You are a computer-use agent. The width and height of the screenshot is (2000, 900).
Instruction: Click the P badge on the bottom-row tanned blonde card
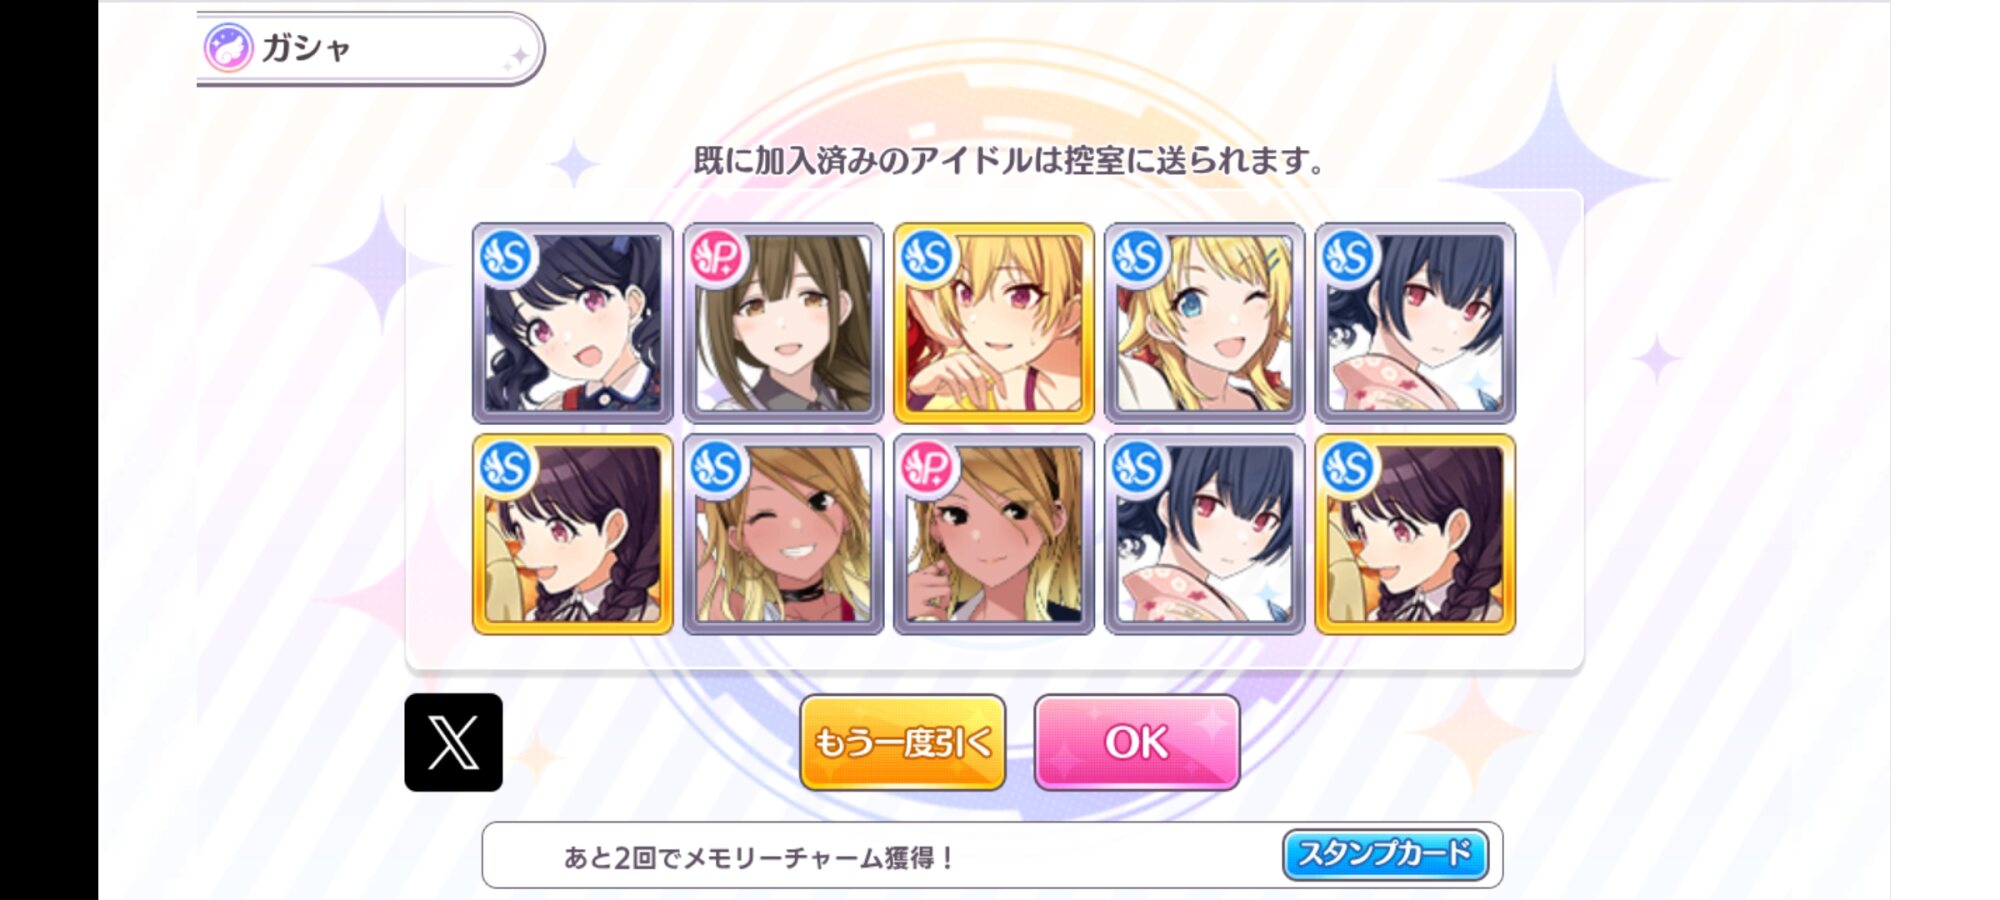(927, 467)
